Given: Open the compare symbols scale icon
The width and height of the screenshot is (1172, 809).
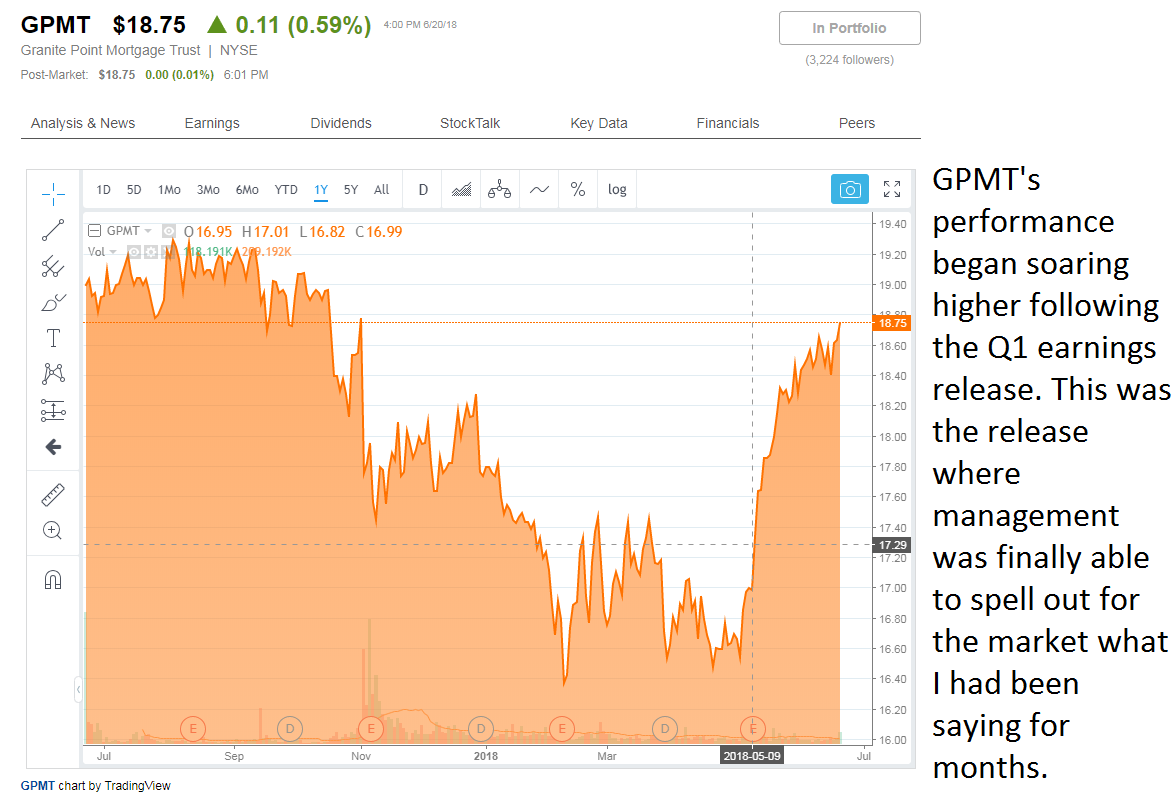Looking at the screenshot, I should [499, 190].
